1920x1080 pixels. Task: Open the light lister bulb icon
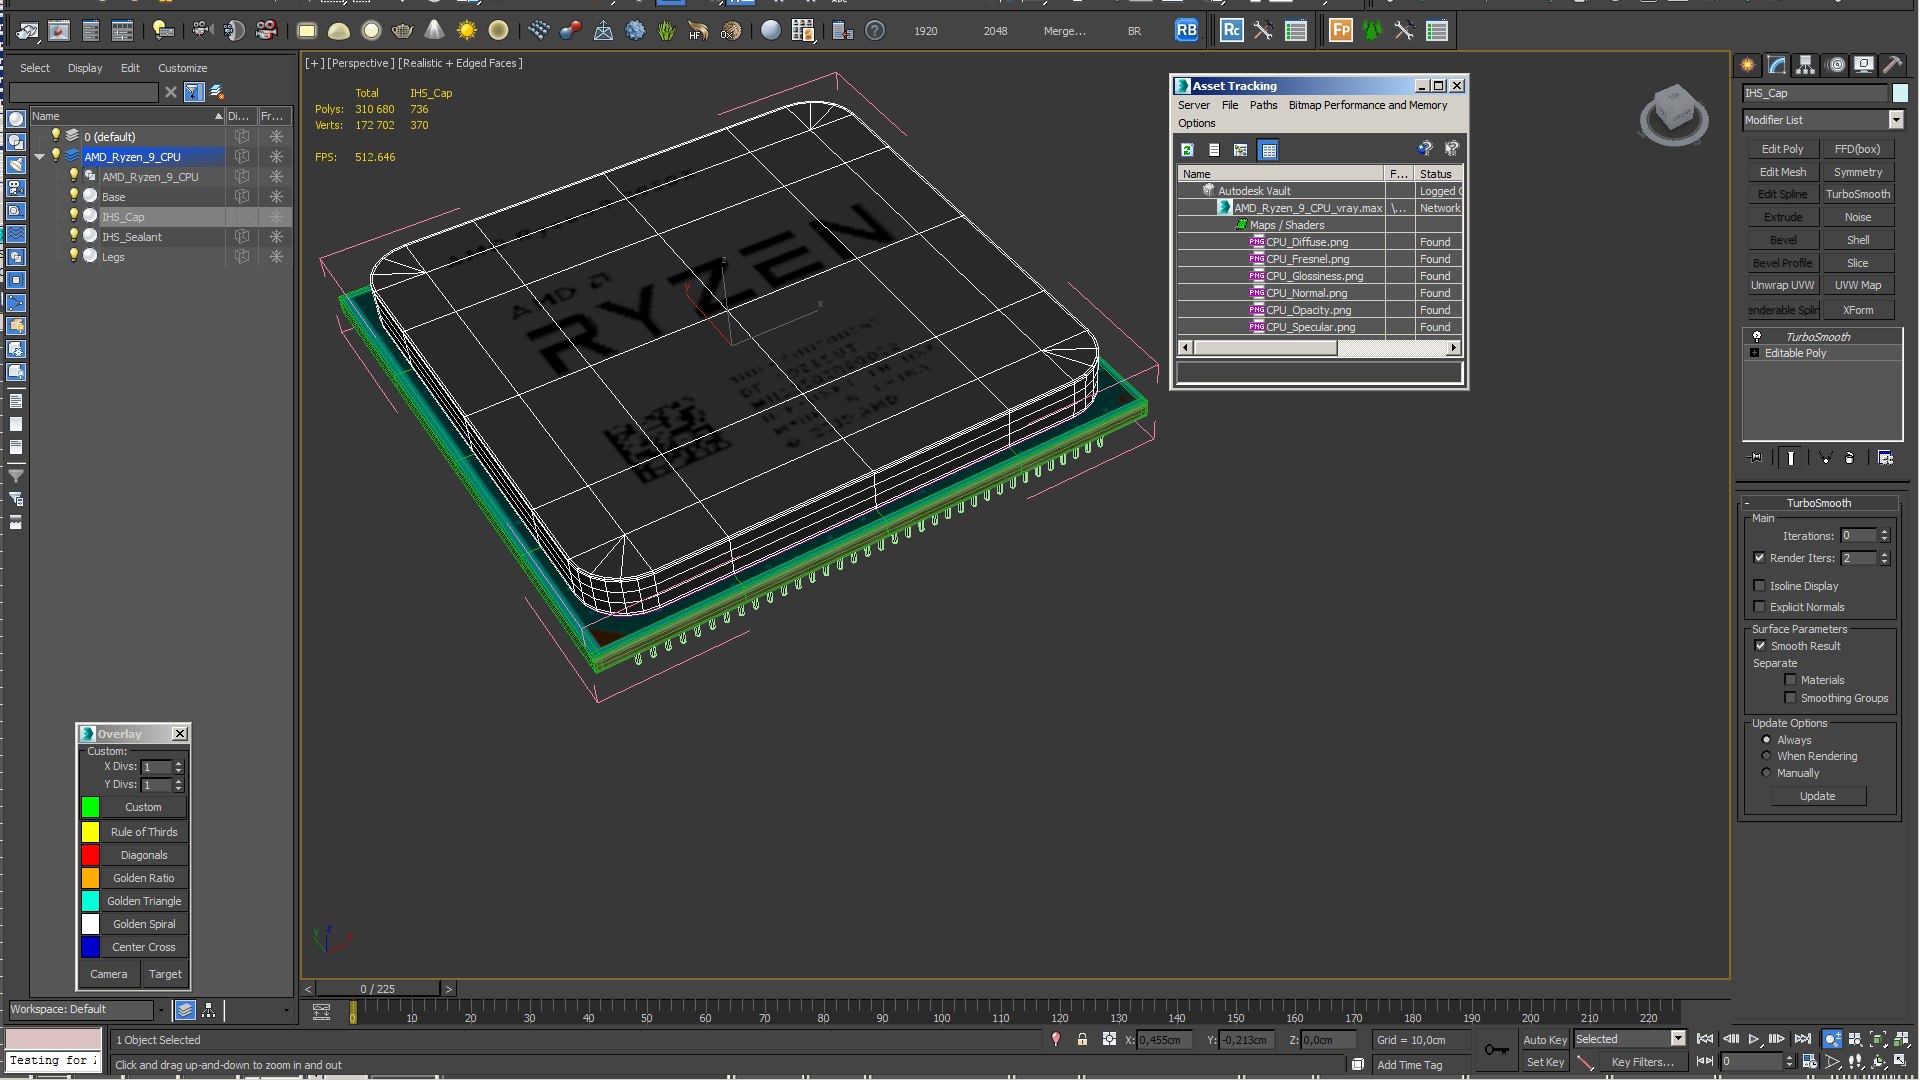(x=163, y=31)
